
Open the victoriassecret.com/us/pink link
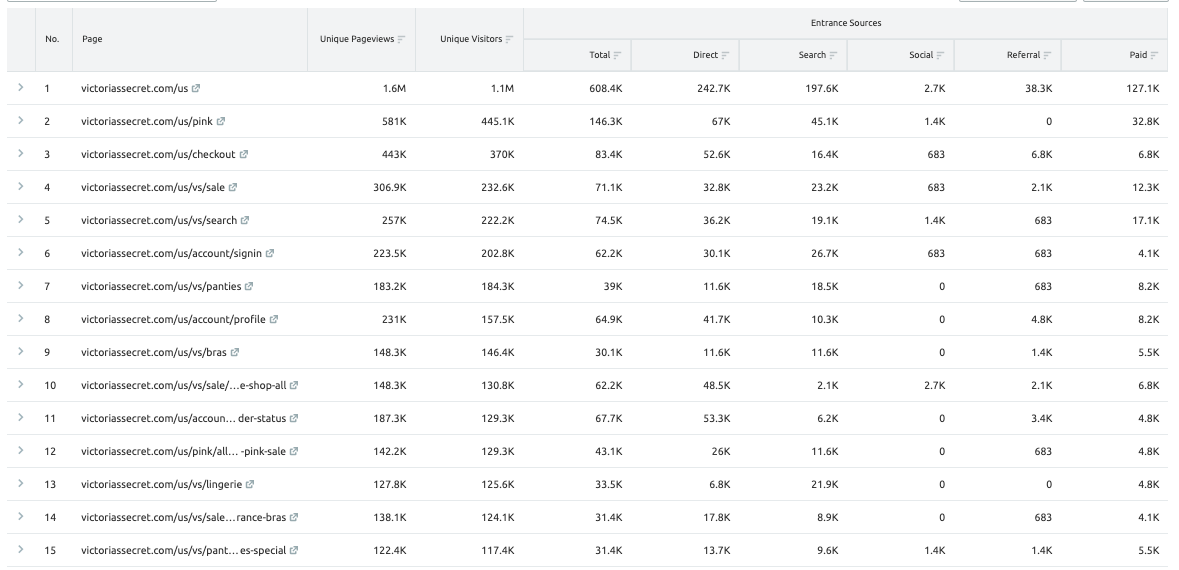pyautogui.click(x=147, y=121)
